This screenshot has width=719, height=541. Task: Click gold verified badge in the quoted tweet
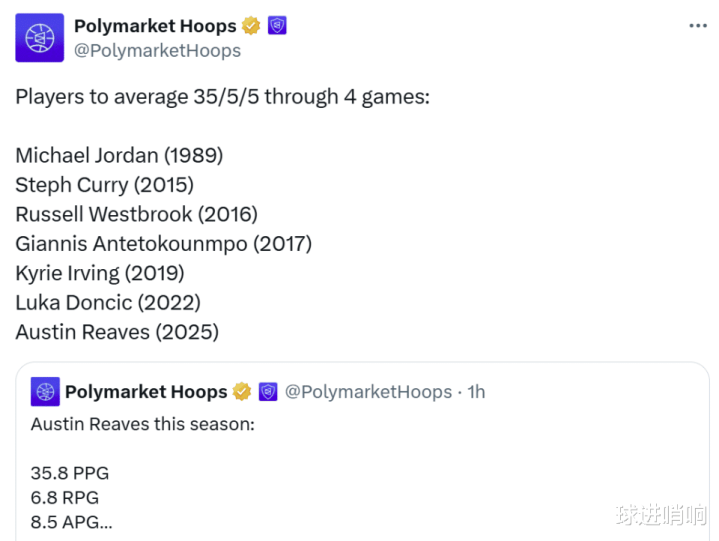(242, 391)
